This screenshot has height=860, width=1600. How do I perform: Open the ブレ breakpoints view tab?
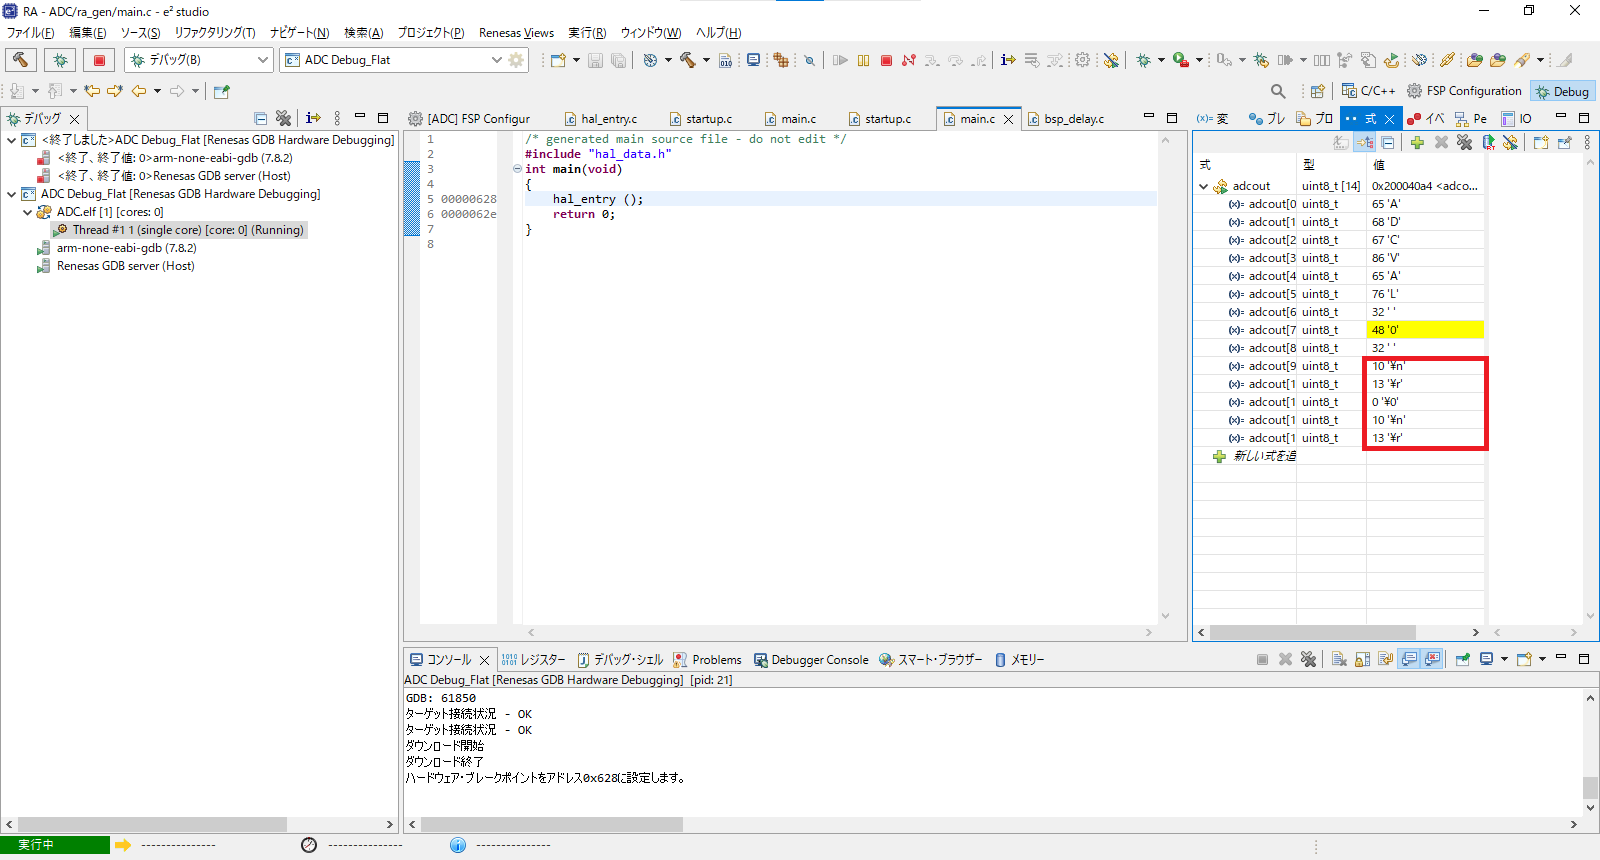(x=1267, y=119)
